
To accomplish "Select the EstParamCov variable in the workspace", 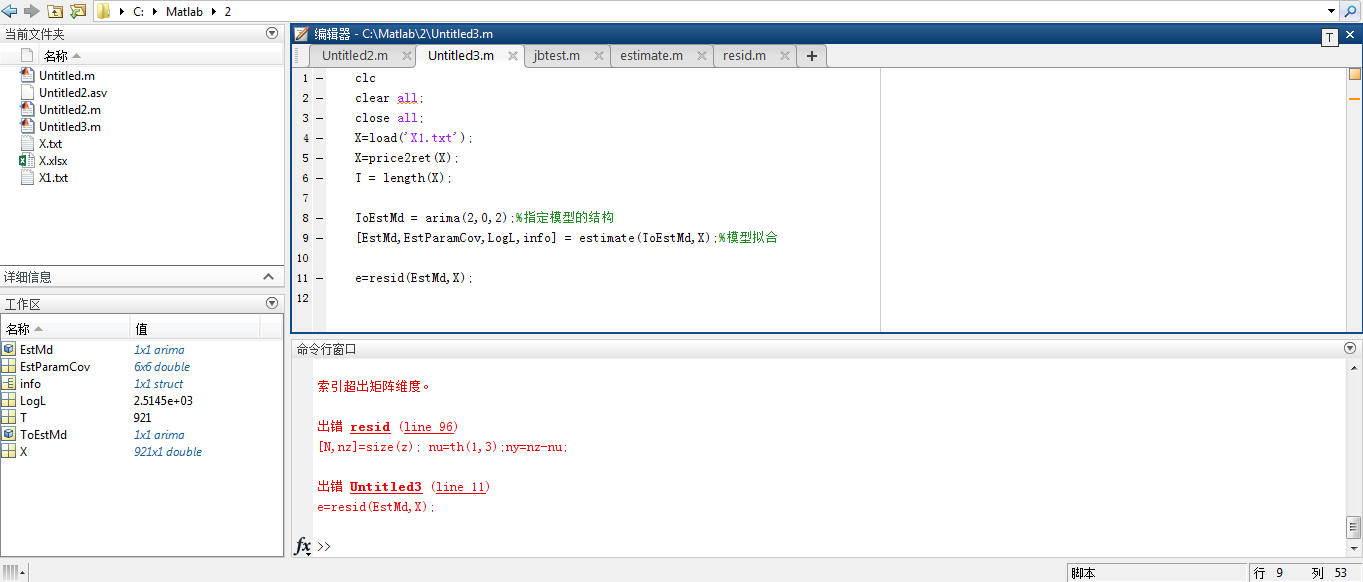I will pos(55,367).
